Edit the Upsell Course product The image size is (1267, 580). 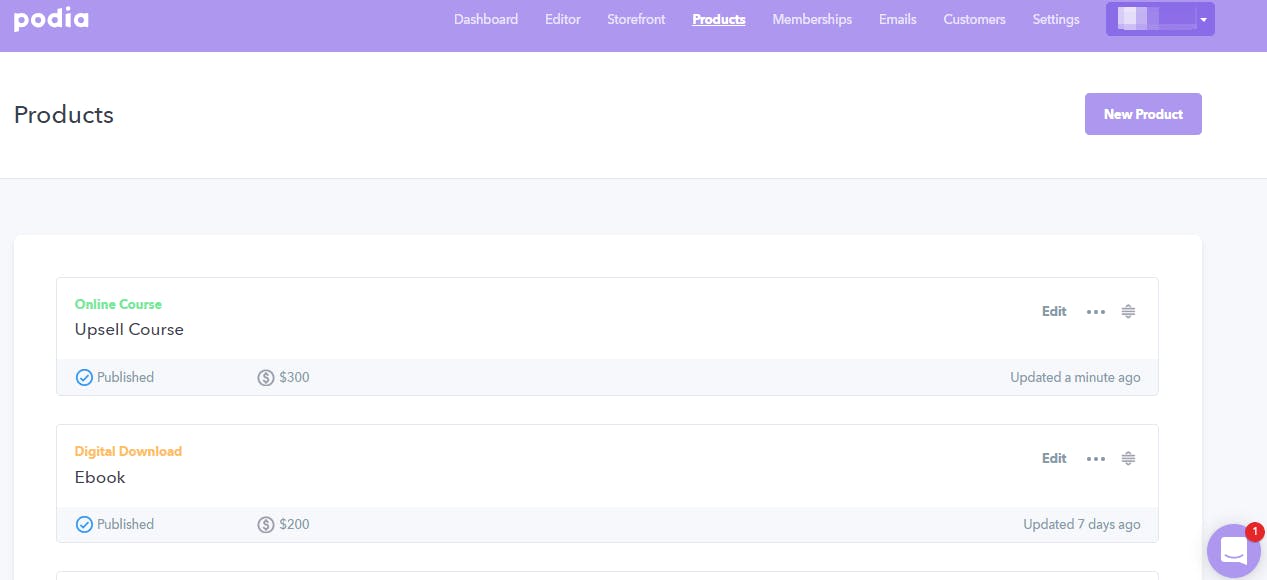pyautogui.click(x=1054, y=312)
